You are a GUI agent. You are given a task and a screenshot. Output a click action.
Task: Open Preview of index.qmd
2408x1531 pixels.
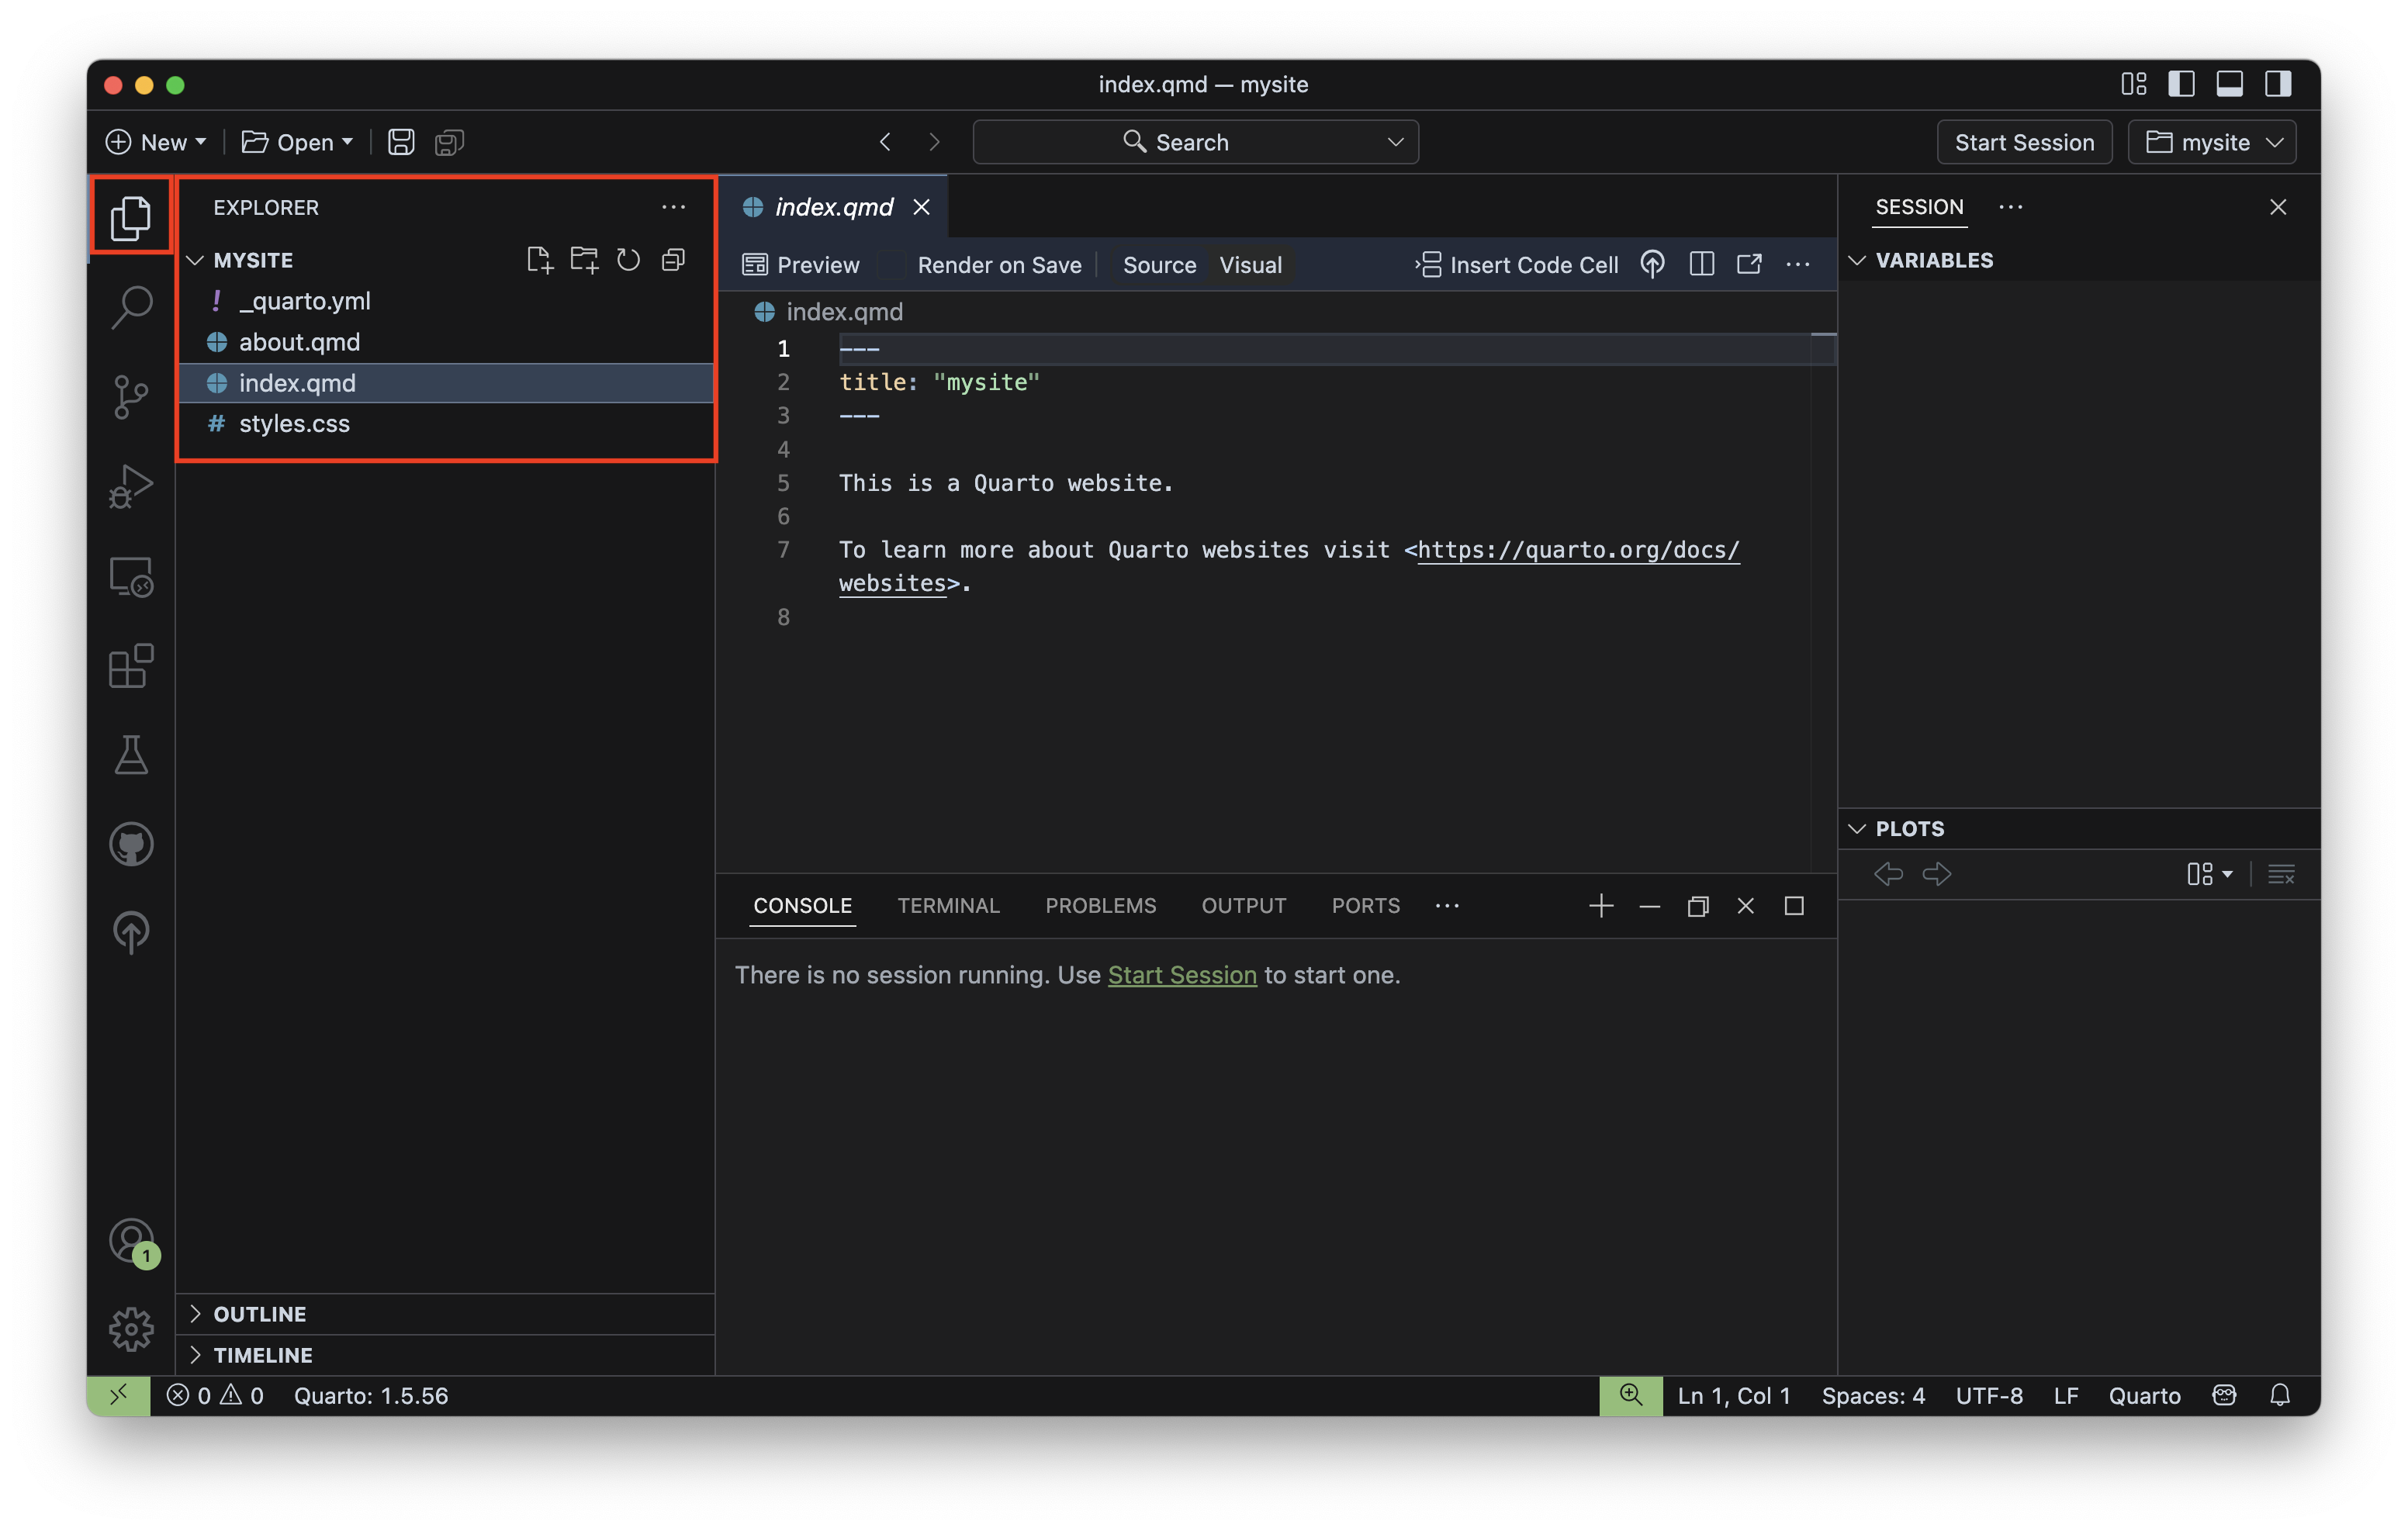(x=801, y=265)
